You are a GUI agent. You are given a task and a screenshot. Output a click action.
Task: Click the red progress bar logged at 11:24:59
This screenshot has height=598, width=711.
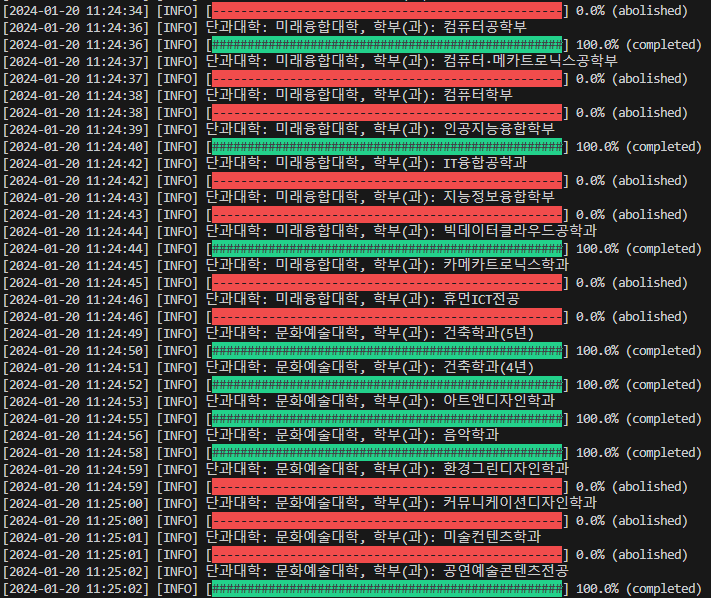coord(387,486)
